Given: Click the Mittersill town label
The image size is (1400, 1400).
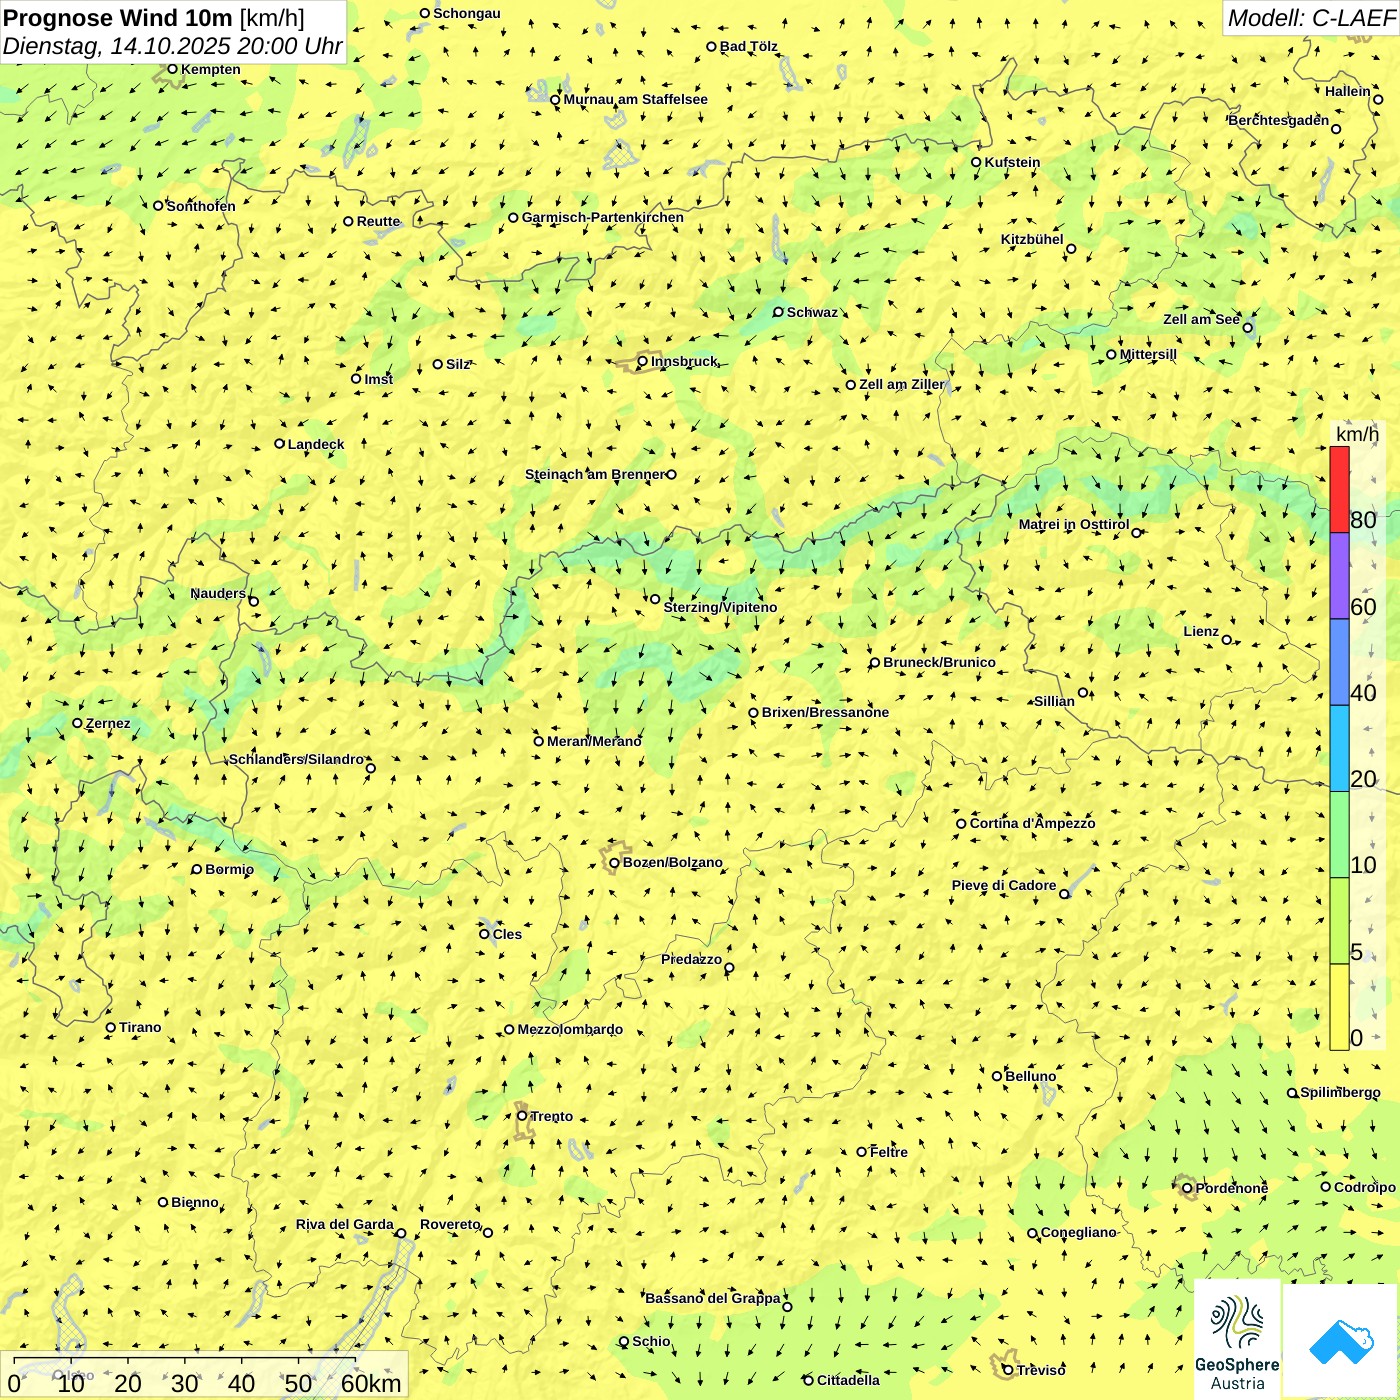Looking at the screenshot, I should [x=1148, y=354].
